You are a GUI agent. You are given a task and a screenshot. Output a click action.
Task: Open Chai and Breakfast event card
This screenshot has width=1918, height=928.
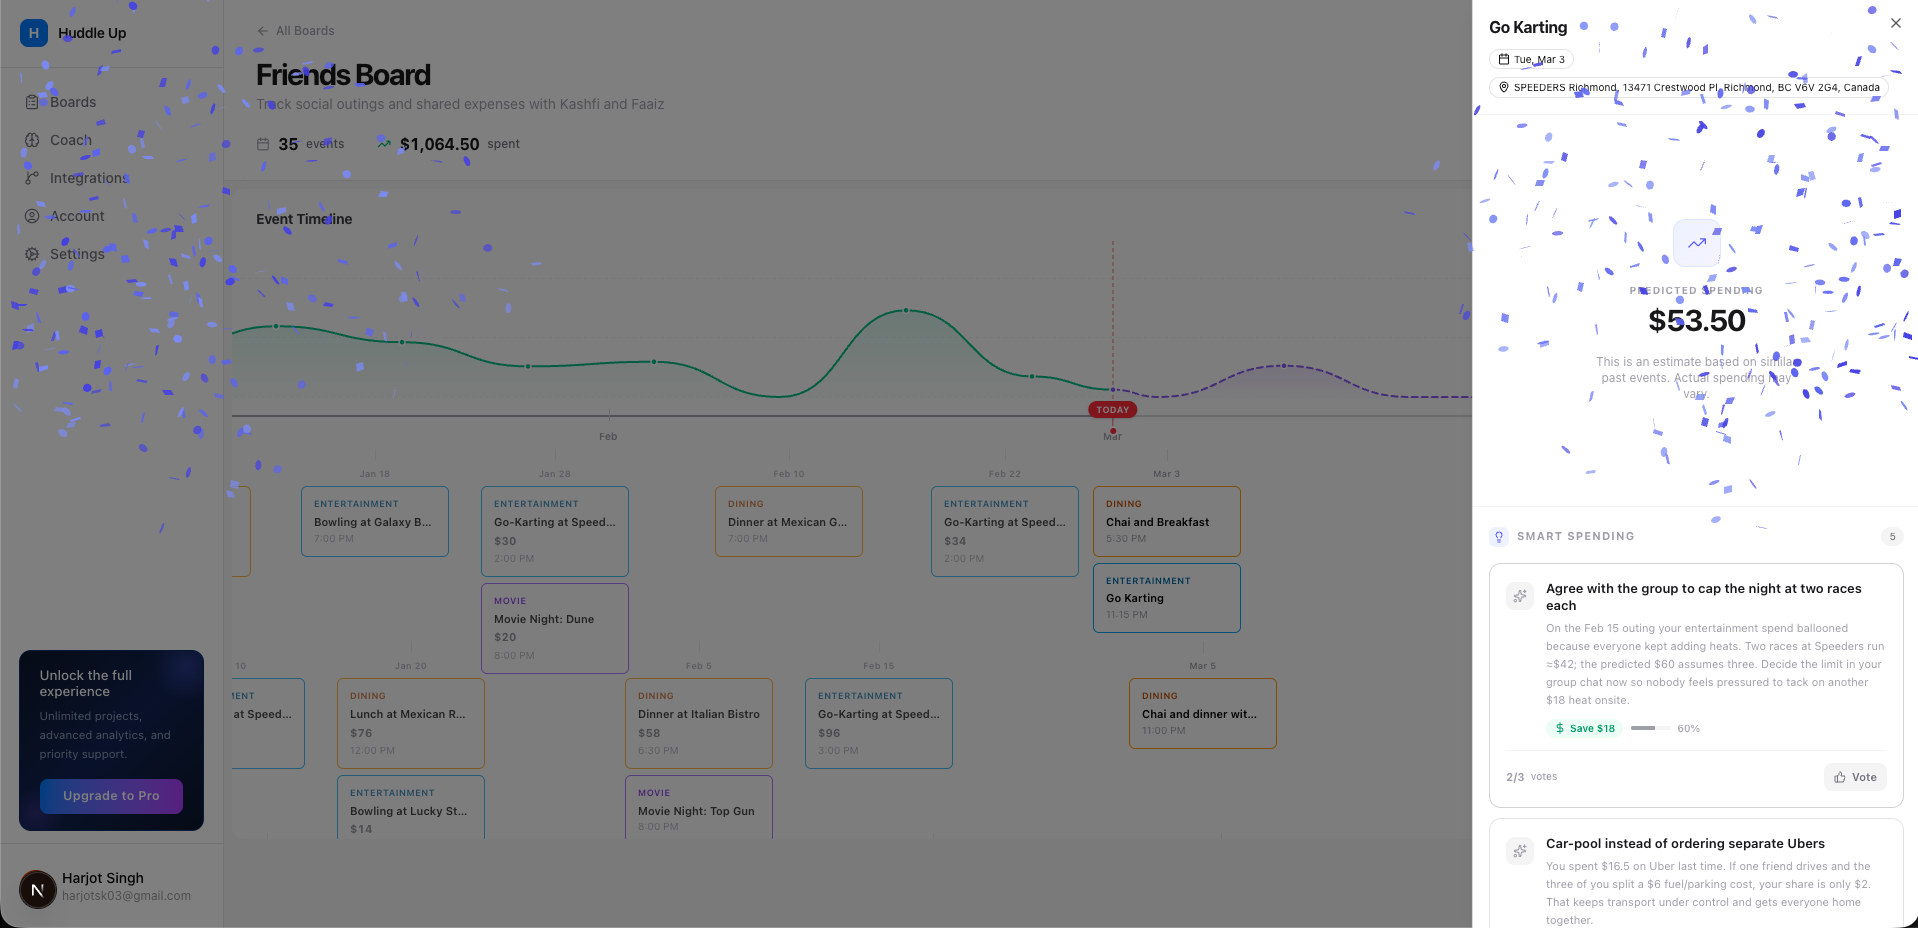pos(1167,521)
